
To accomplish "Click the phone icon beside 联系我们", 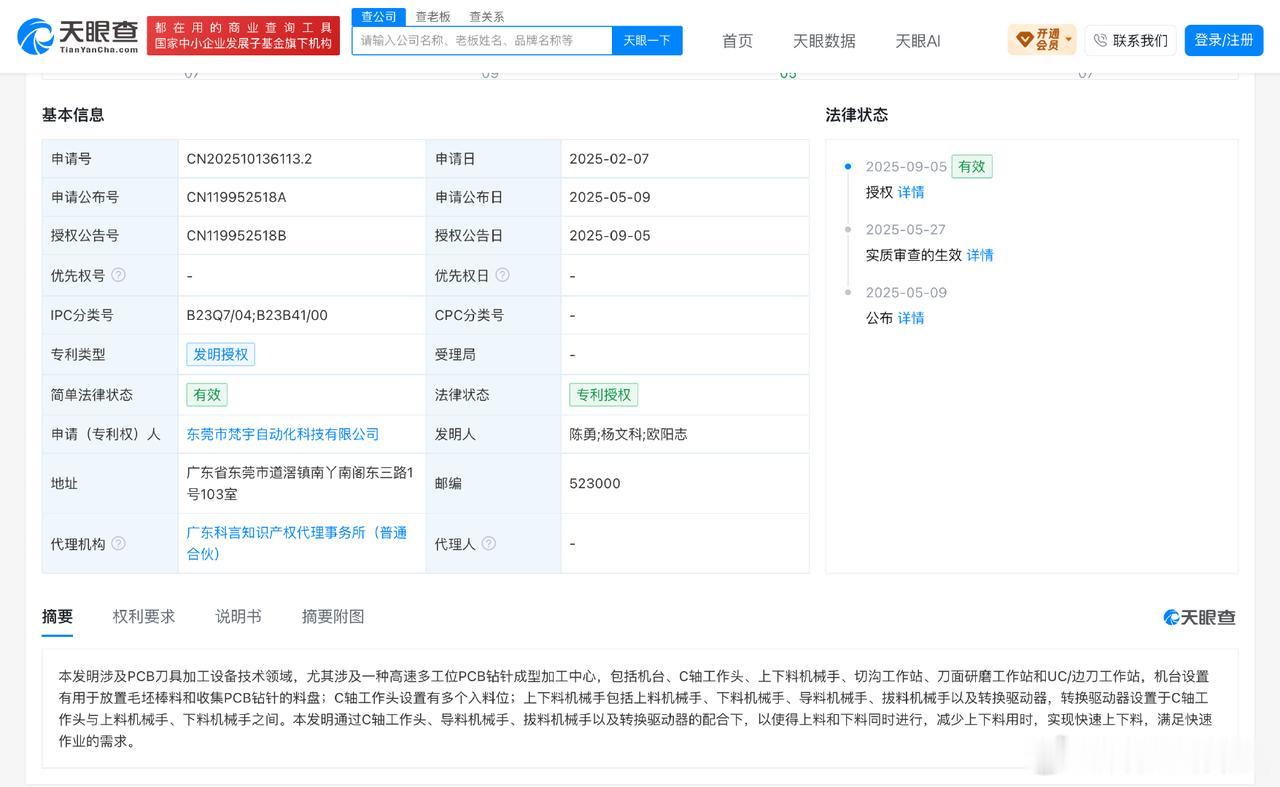I will tap(1100, 40).
